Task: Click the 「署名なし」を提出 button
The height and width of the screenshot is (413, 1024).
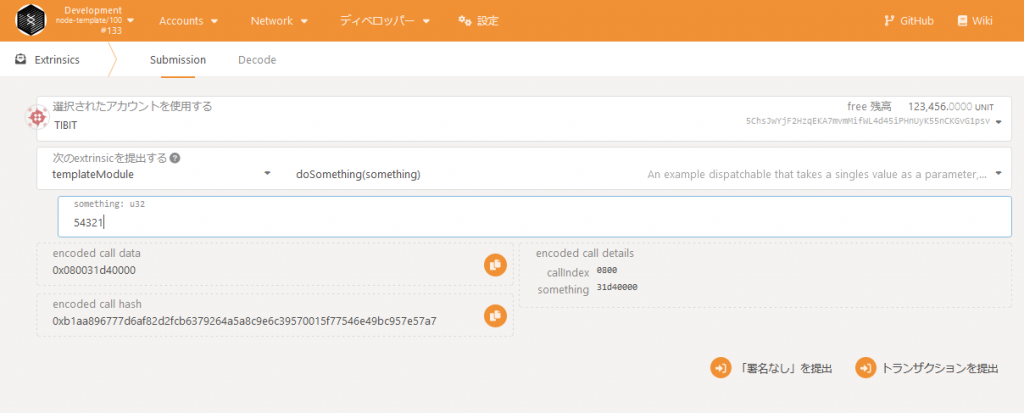Action: 771,368
